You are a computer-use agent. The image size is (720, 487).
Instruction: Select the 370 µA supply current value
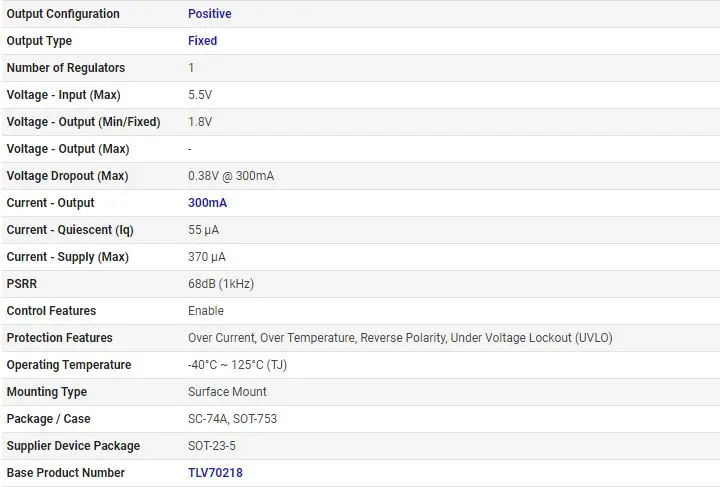coord(206,257)
